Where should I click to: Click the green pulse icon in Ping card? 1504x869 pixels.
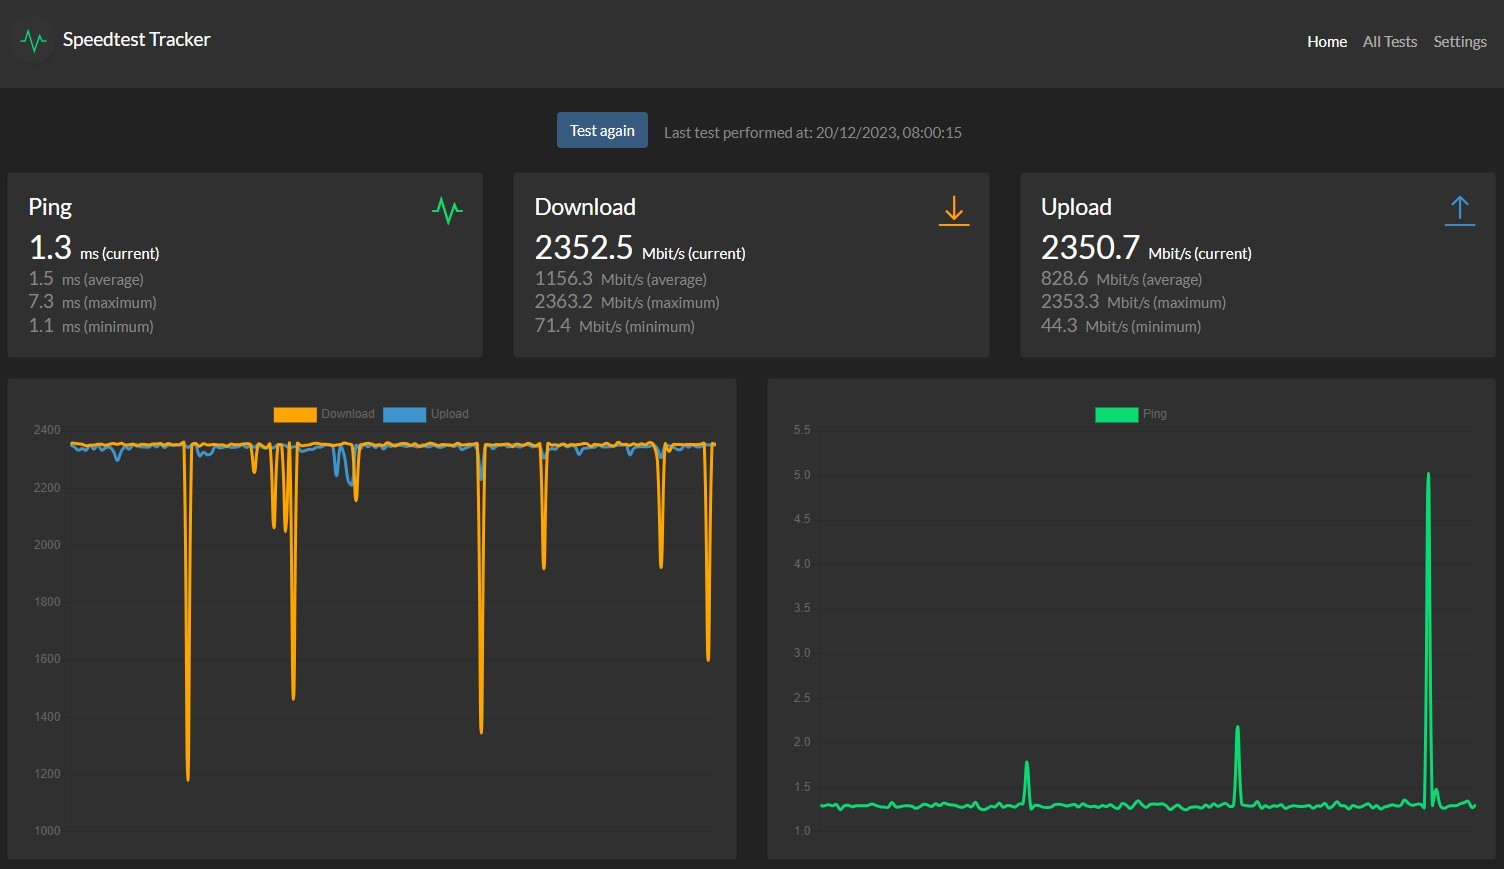point(447,210)
